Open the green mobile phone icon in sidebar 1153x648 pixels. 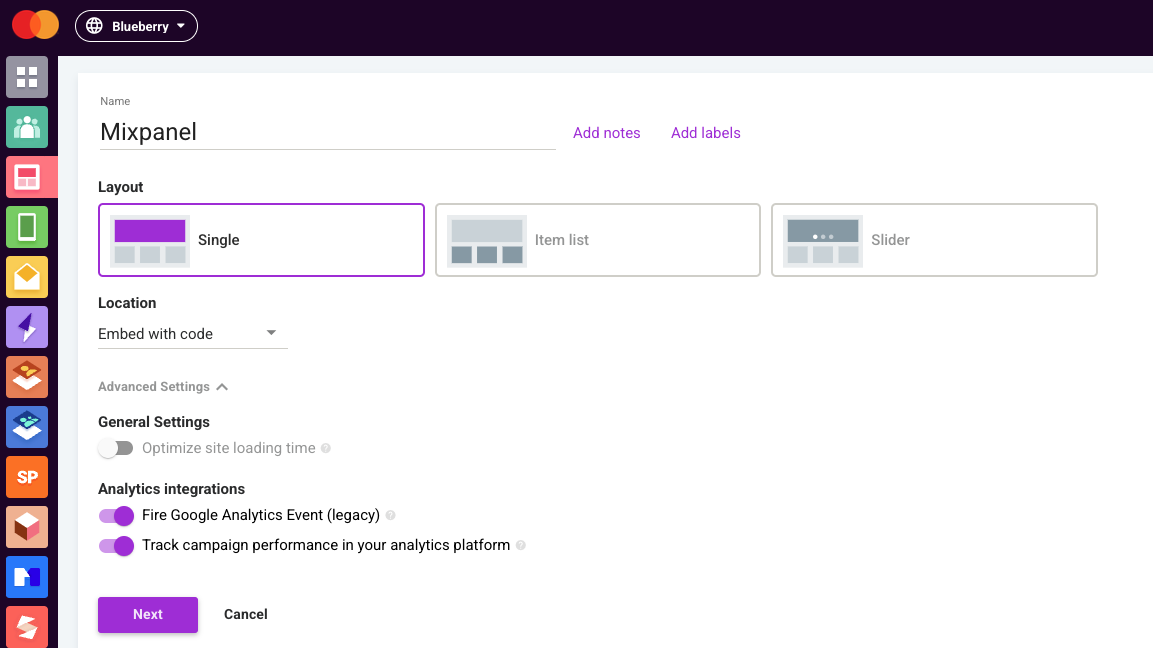[27, 227]
